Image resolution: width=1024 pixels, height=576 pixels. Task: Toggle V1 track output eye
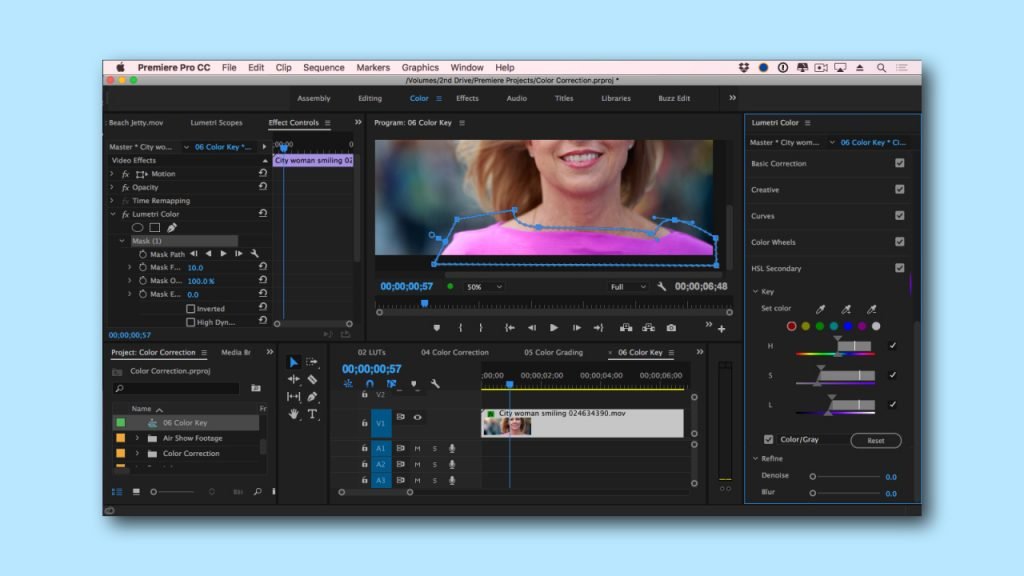pyautogui.click(x=417, y=417)
